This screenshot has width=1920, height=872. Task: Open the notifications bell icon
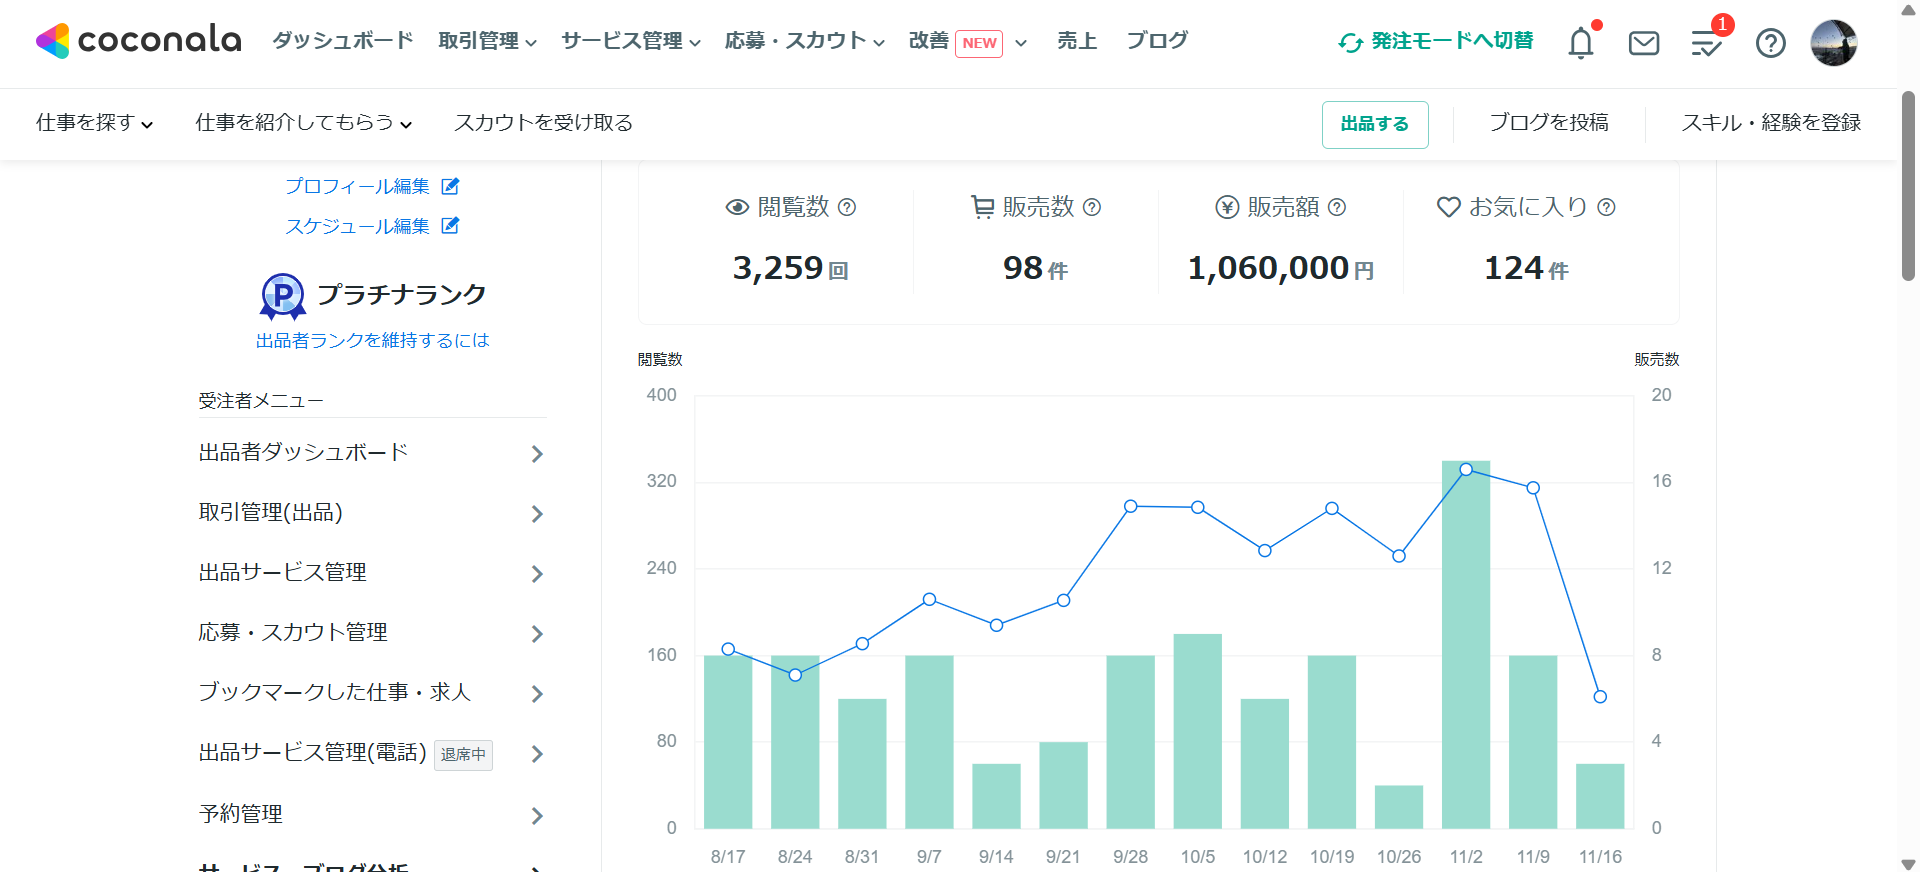[x=1581, y=43]
